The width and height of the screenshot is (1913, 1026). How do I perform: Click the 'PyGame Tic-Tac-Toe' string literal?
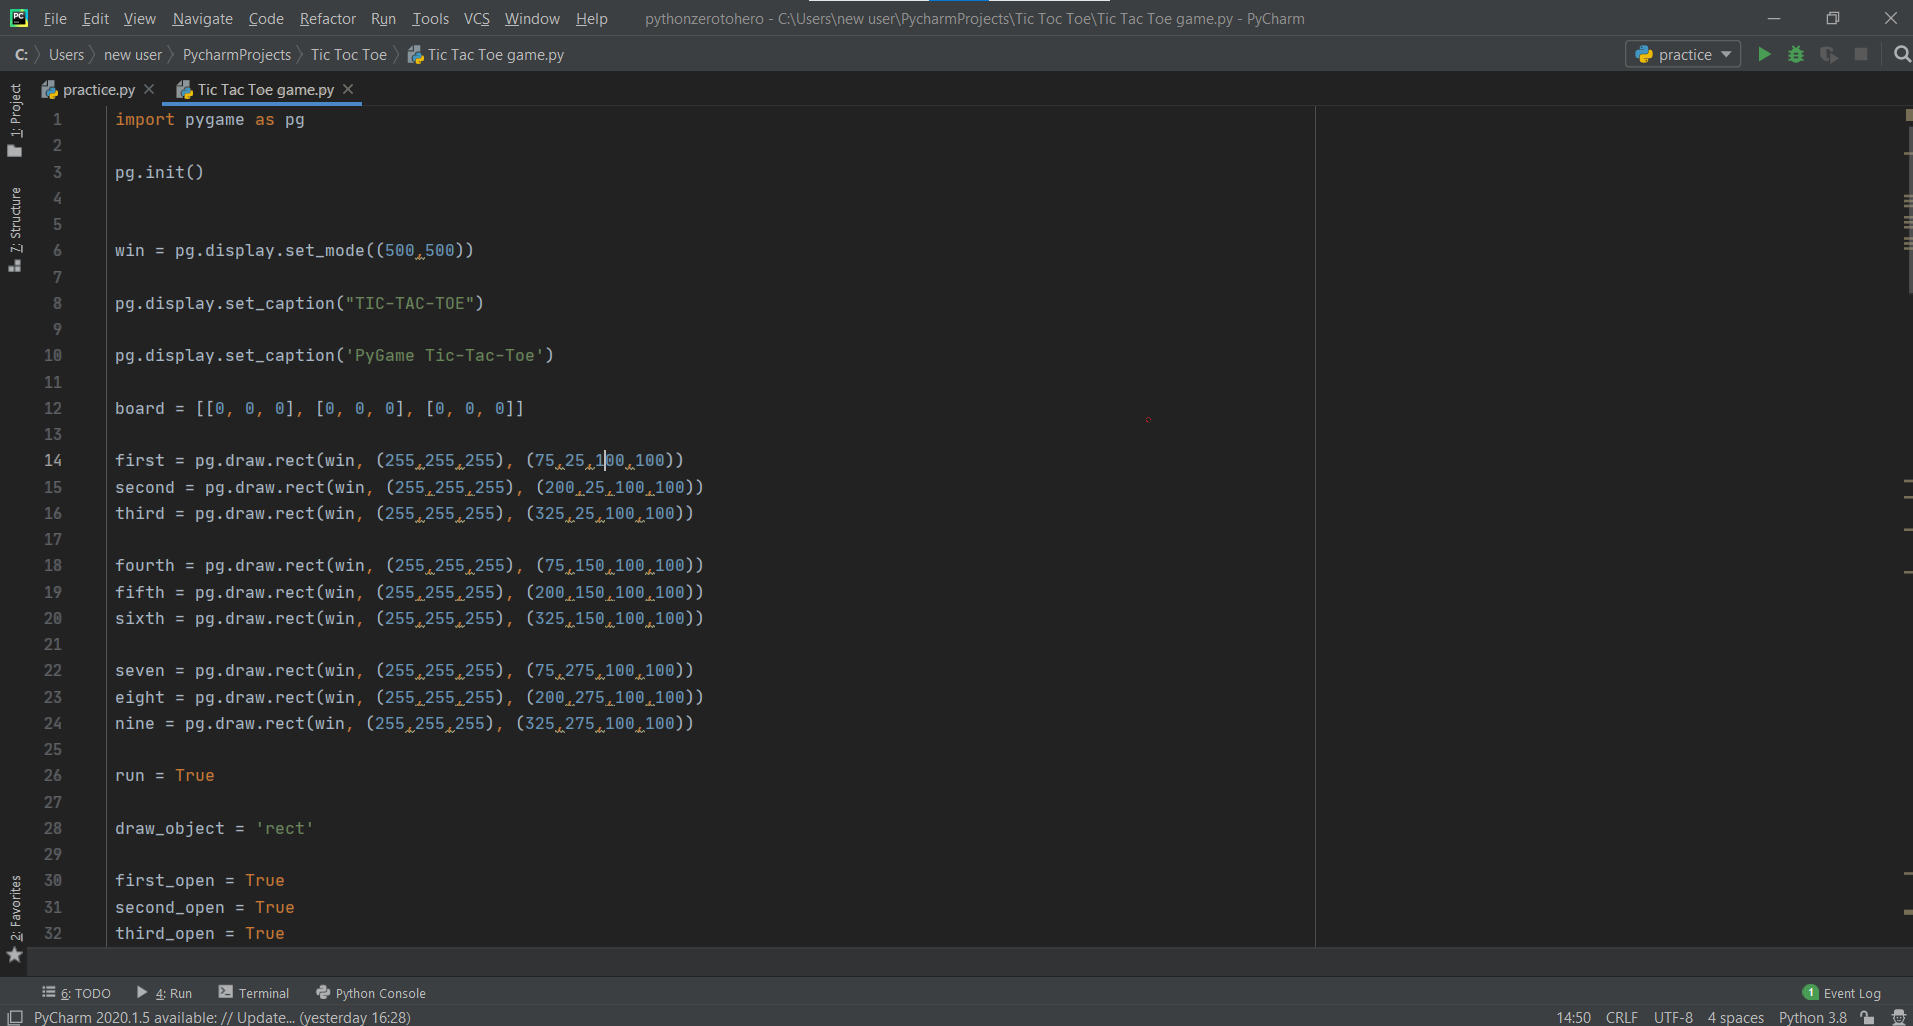[x=445, y=355]
